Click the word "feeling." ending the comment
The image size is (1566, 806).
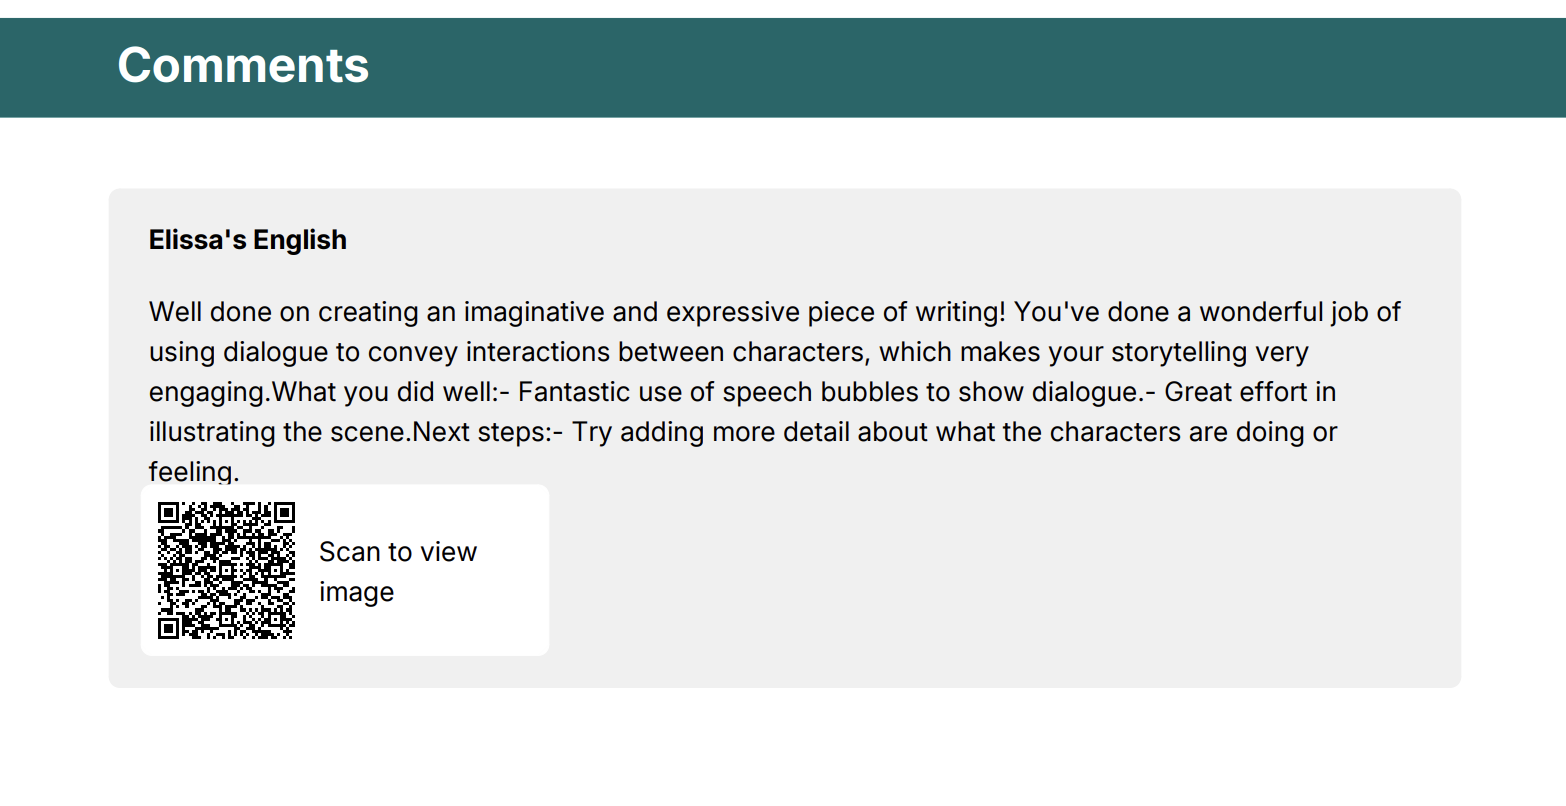click(x=194, y=472)
